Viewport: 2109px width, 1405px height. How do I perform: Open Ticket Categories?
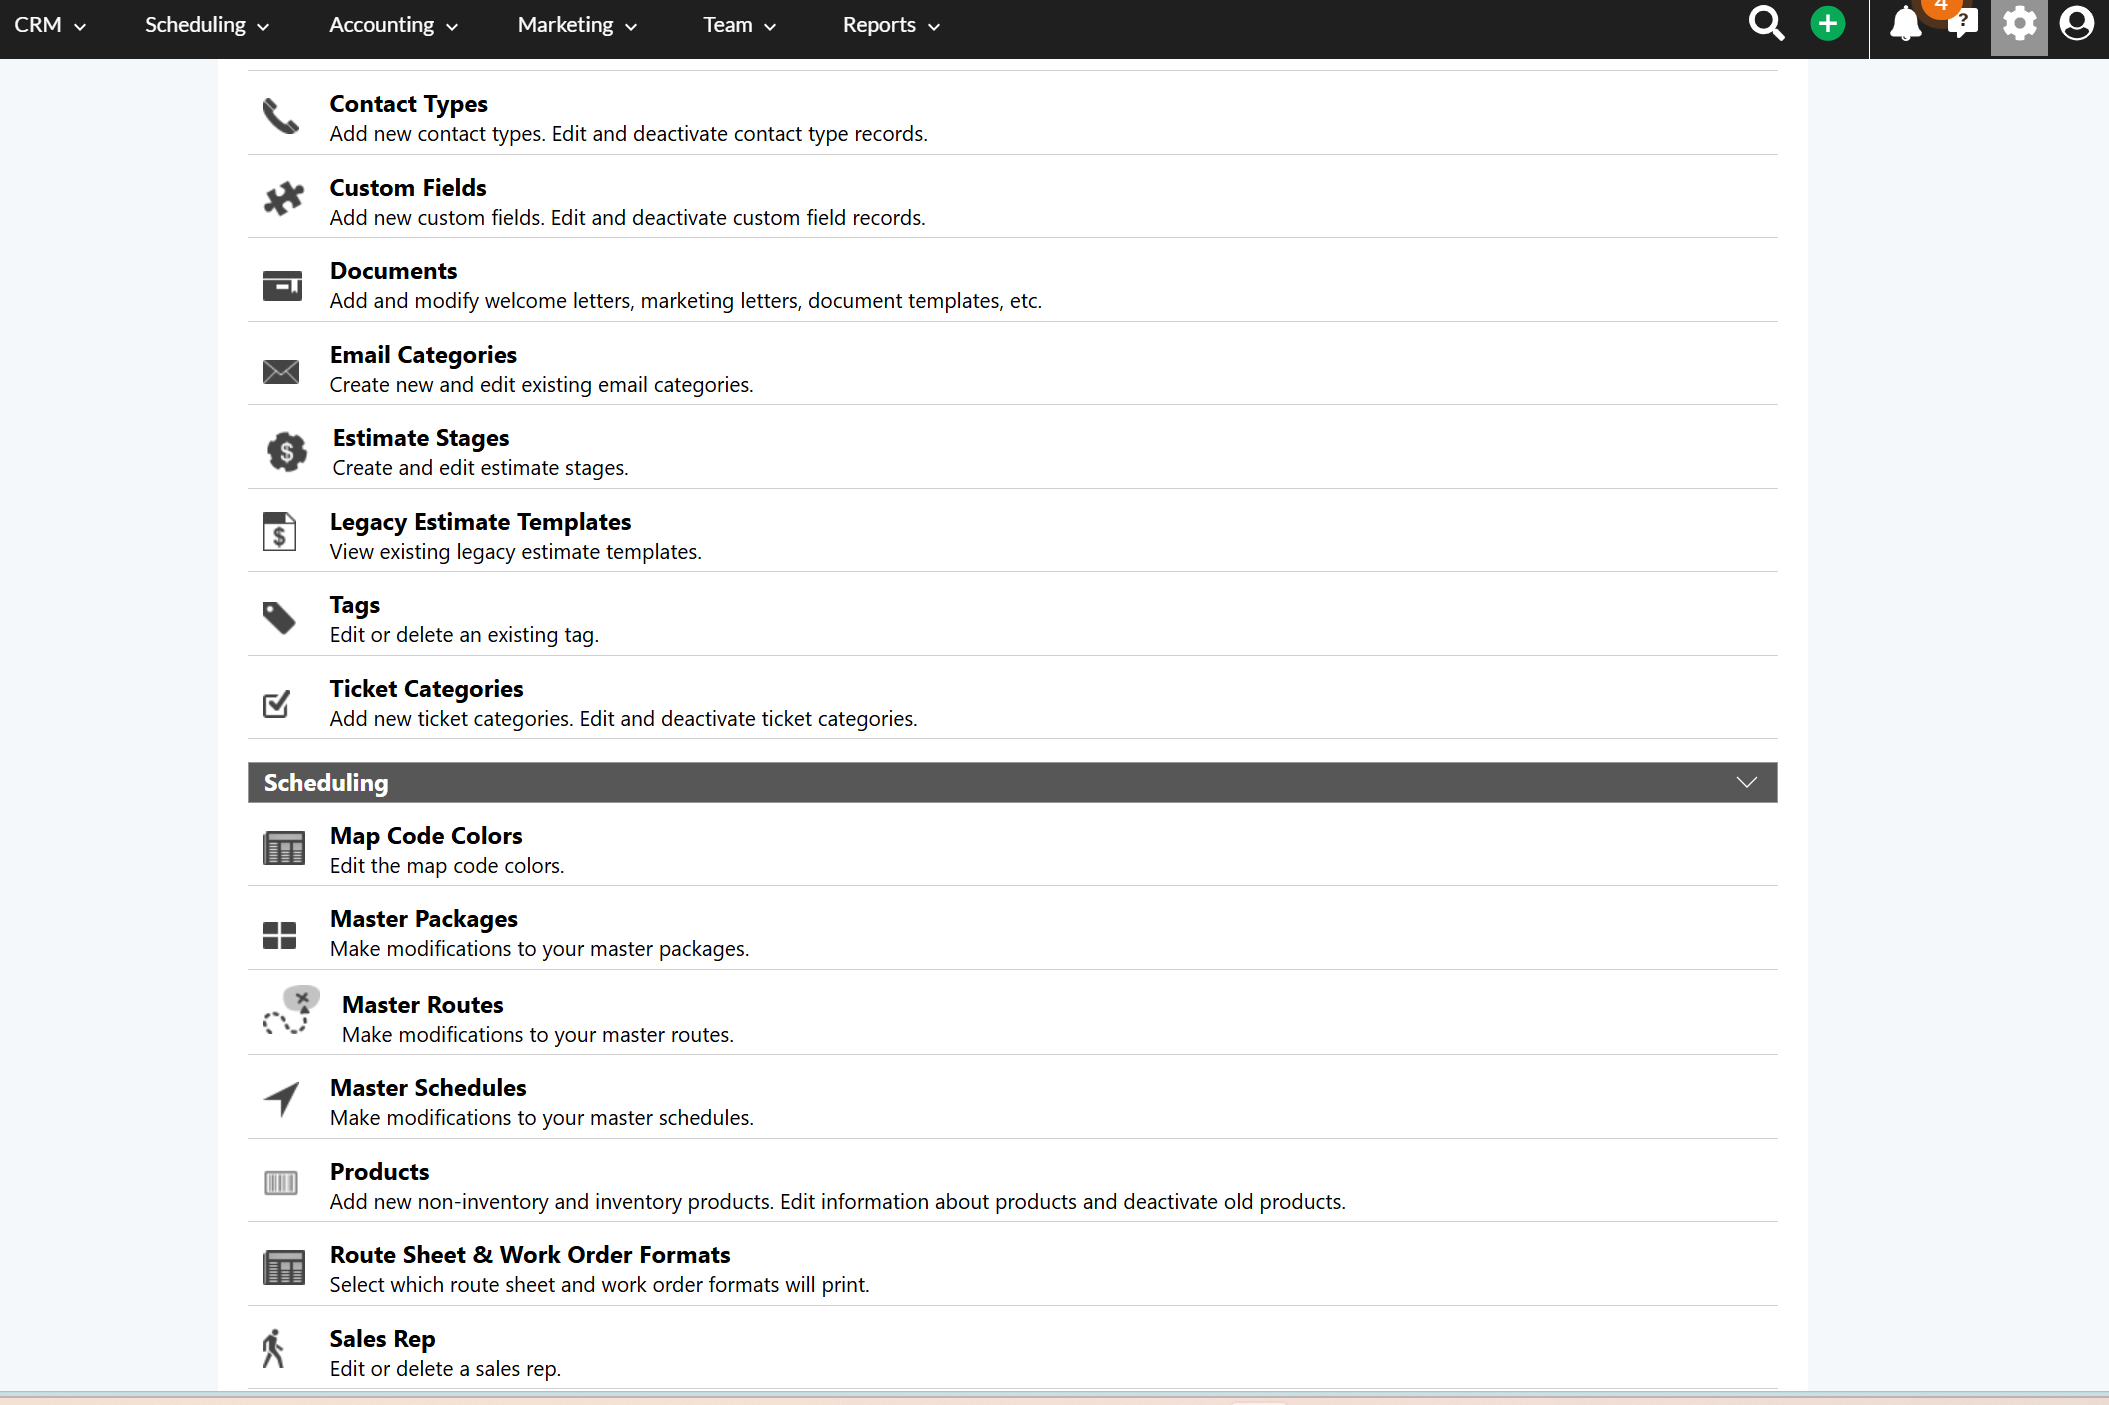(427, 689)
